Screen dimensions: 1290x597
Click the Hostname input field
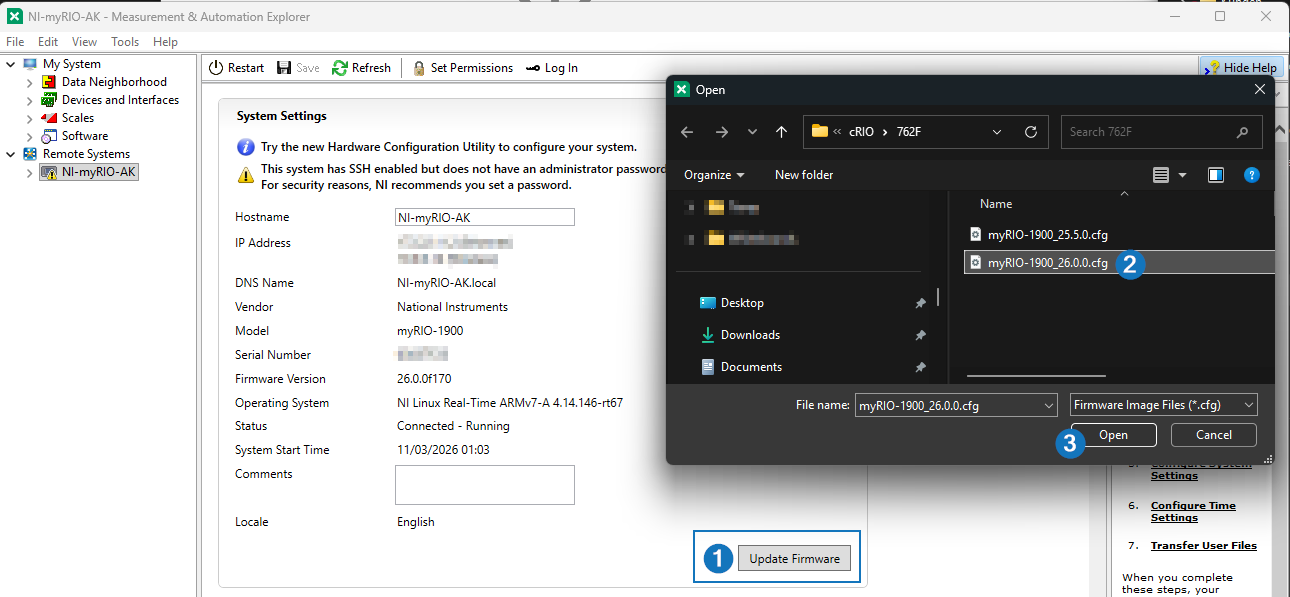pos(485,217)
